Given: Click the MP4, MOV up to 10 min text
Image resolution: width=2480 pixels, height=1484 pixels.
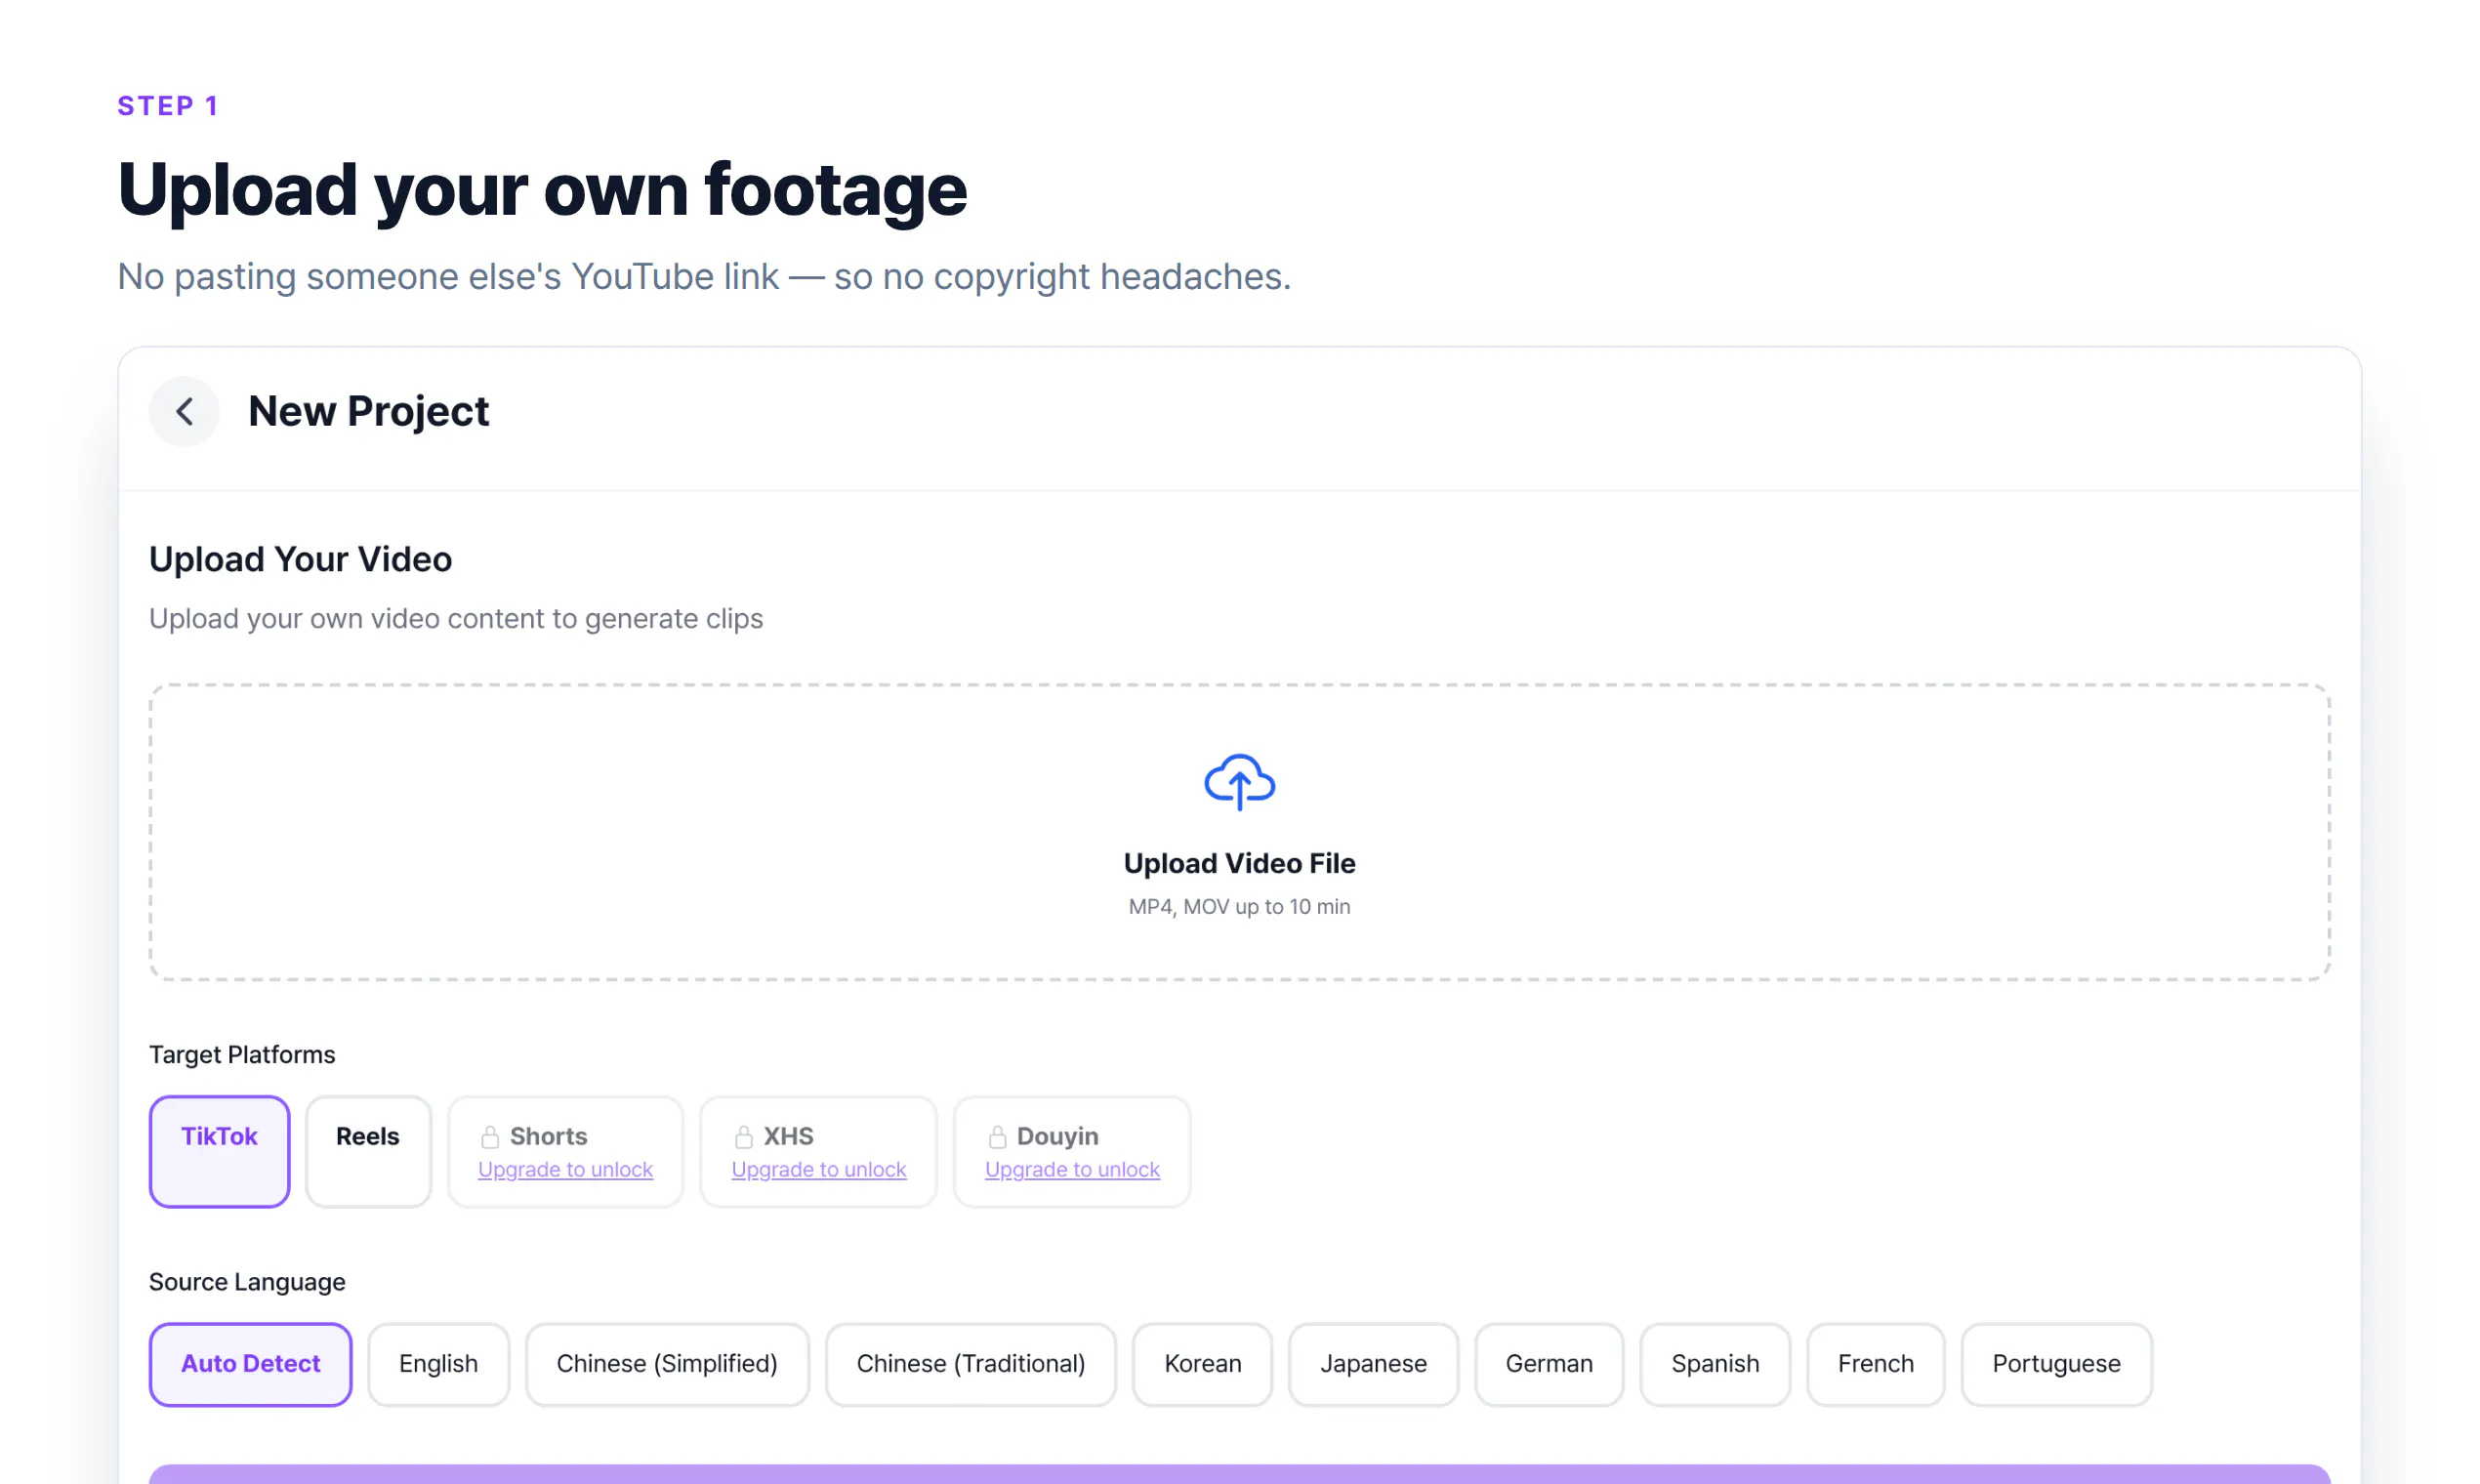Looking at the screenshot, I should tap(1239, 907).
